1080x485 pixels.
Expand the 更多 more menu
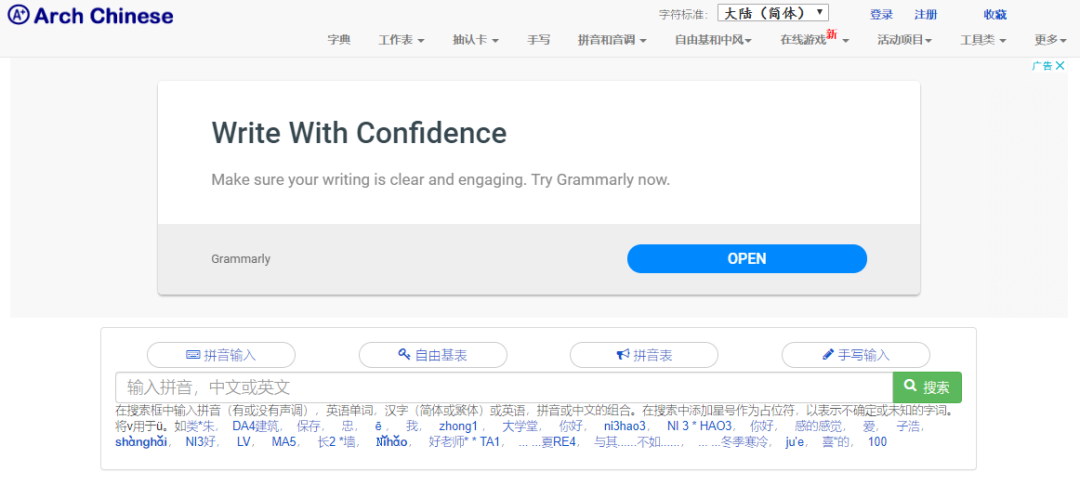(x=1050, y=40)
